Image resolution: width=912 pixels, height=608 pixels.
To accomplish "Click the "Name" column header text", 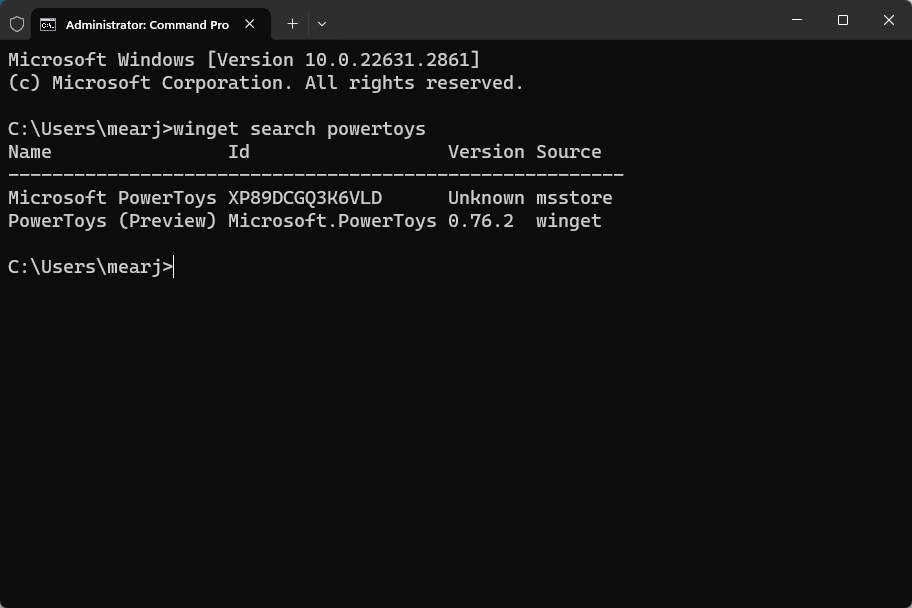I will pos(30,152).
